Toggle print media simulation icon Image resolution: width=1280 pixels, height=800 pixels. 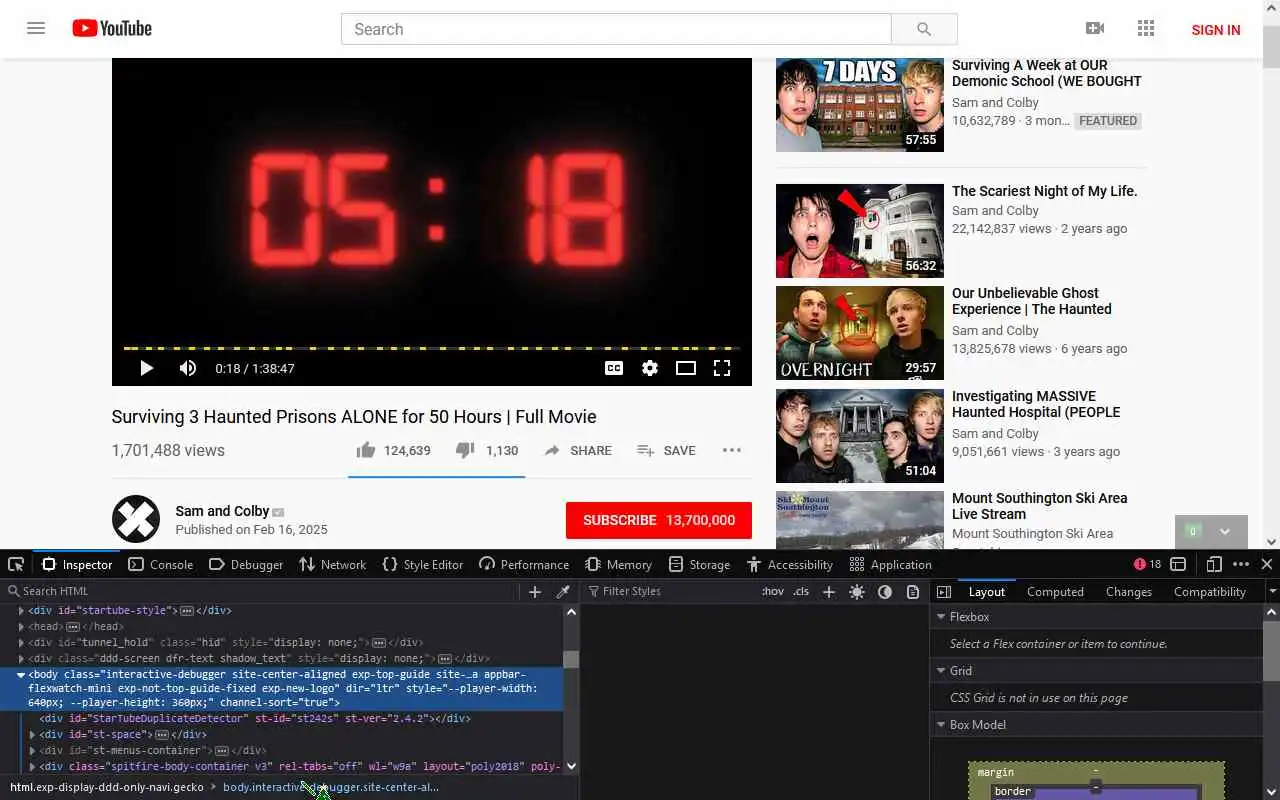click(x=913, y=592)
